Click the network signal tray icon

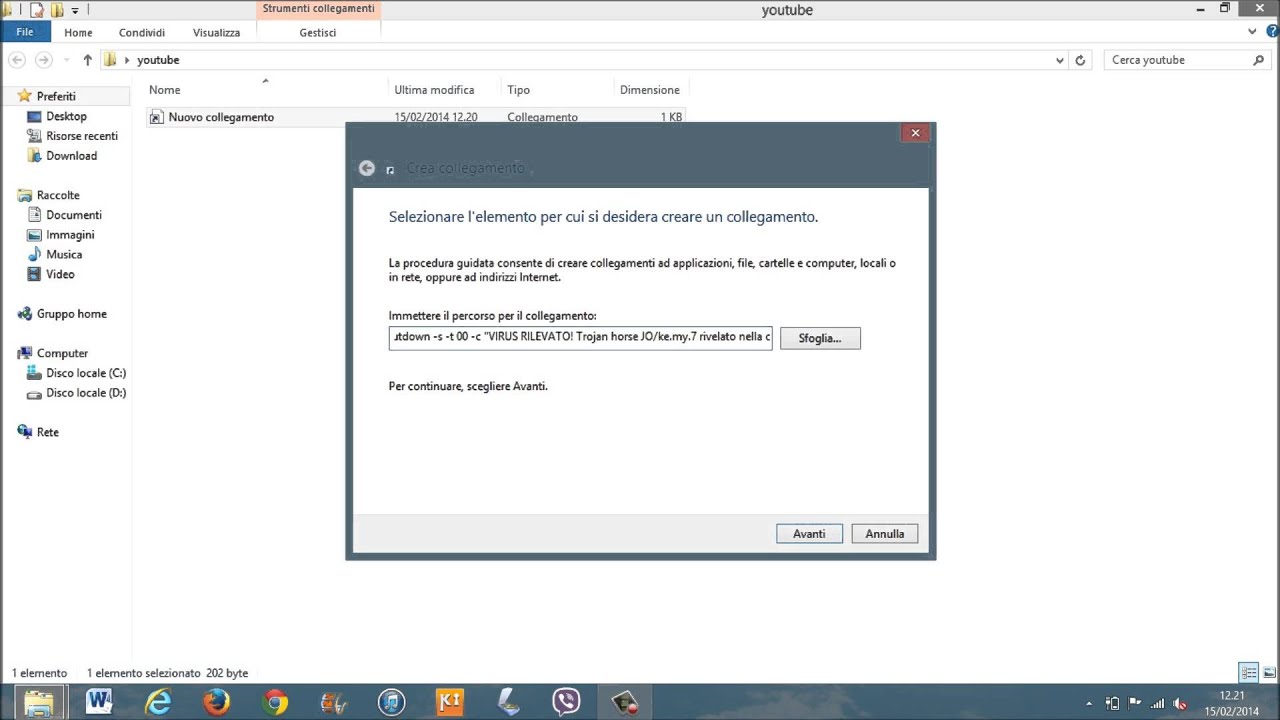pos(1158,703)
